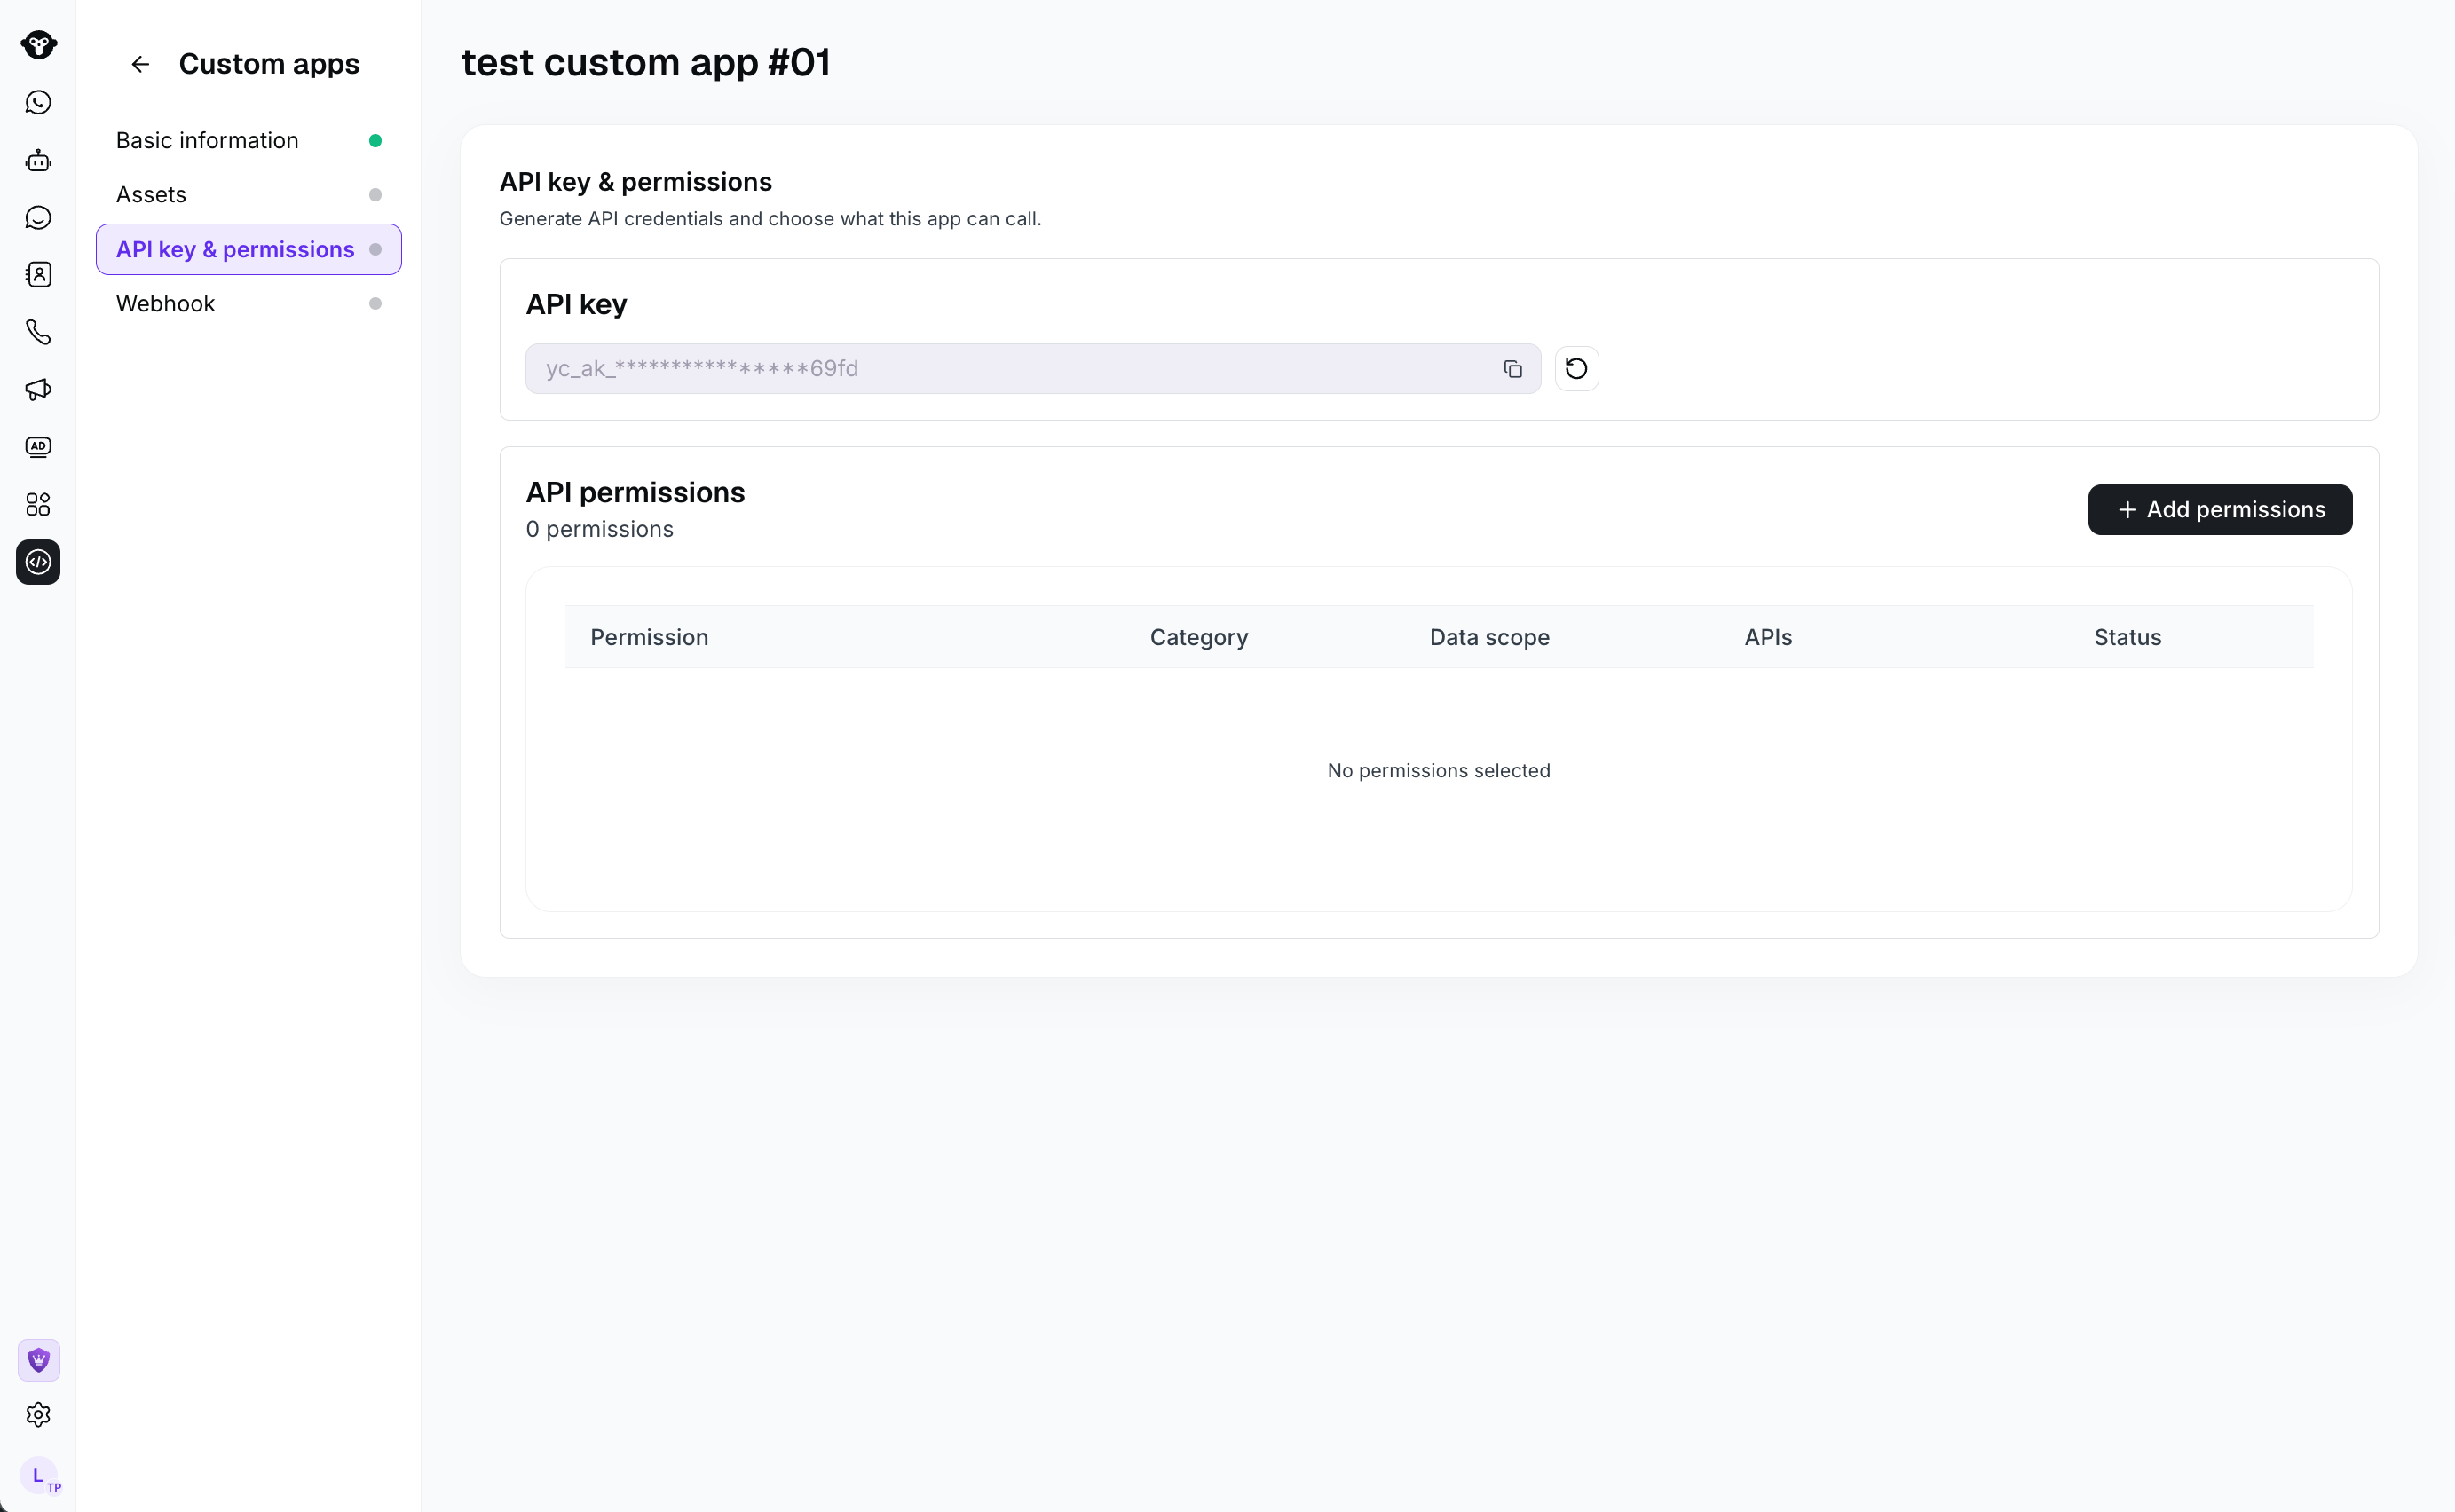
Task: Open the contacts icon in sidebar
Action: 38,275
